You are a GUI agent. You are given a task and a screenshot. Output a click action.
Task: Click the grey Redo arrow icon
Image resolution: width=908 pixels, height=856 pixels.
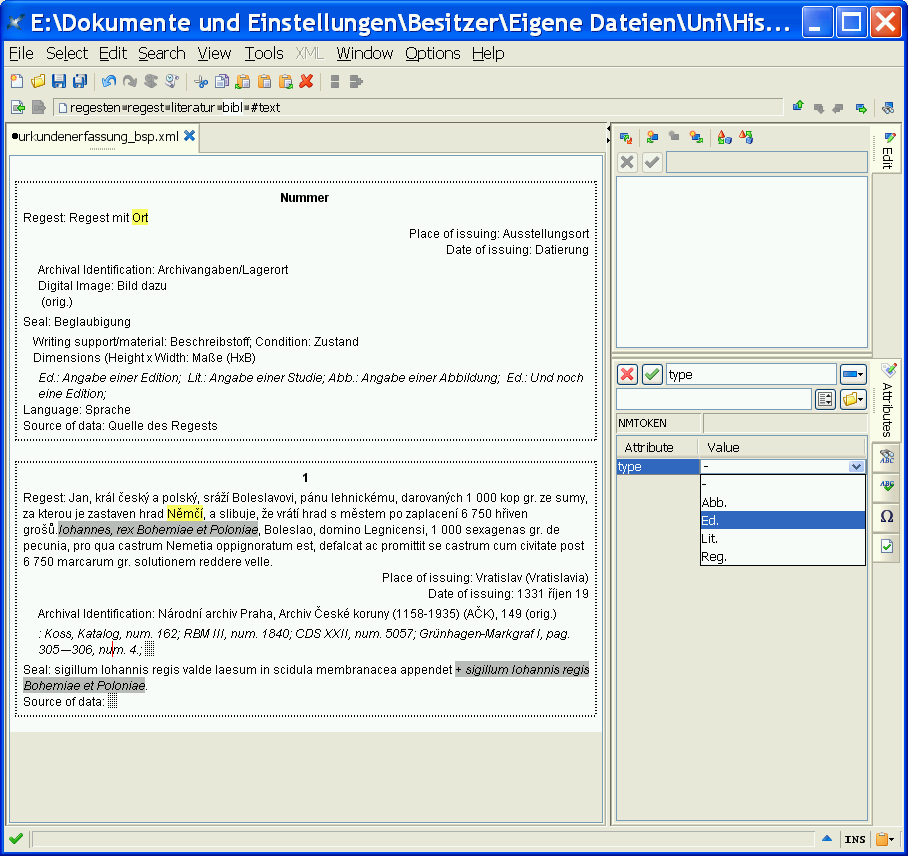pos(130,82)
